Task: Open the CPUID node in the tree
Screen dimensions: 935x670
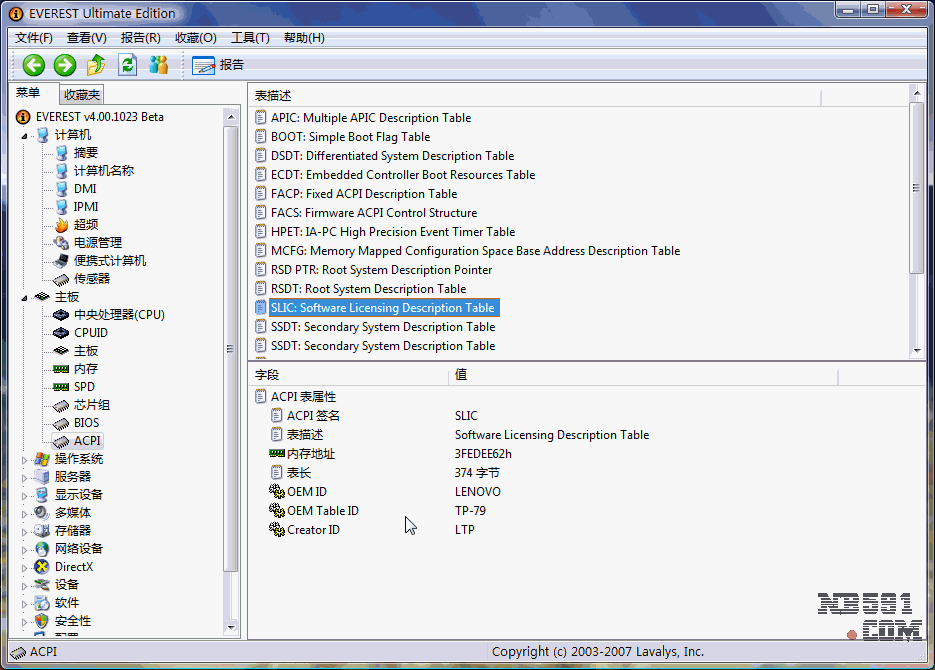Action: 90,333
